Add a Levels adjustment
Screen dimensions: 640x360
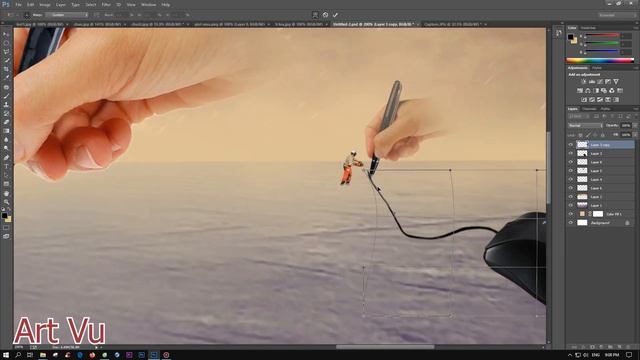click(x=592, y=82)
